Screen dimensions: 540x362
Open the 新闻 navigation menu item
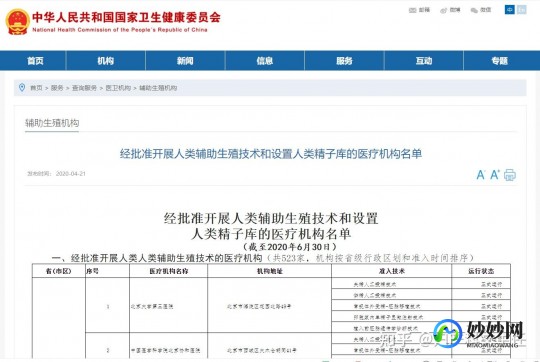click(185, 61)
